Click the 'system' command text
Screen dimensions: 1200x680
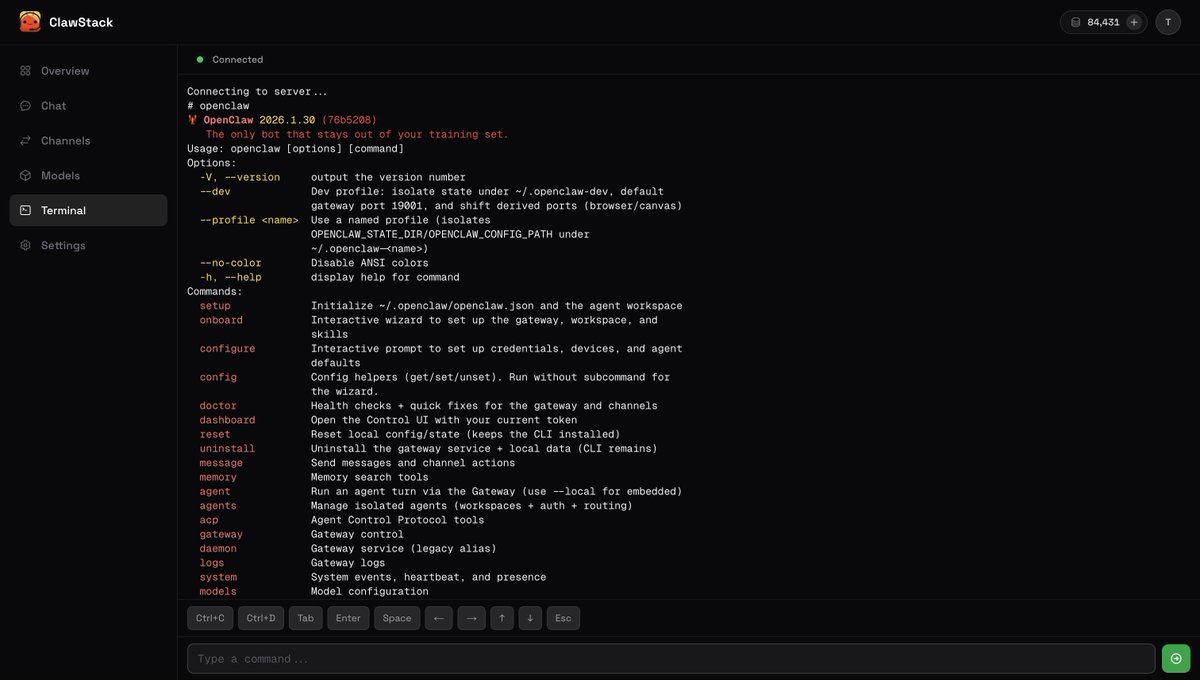tap(218, 577)
